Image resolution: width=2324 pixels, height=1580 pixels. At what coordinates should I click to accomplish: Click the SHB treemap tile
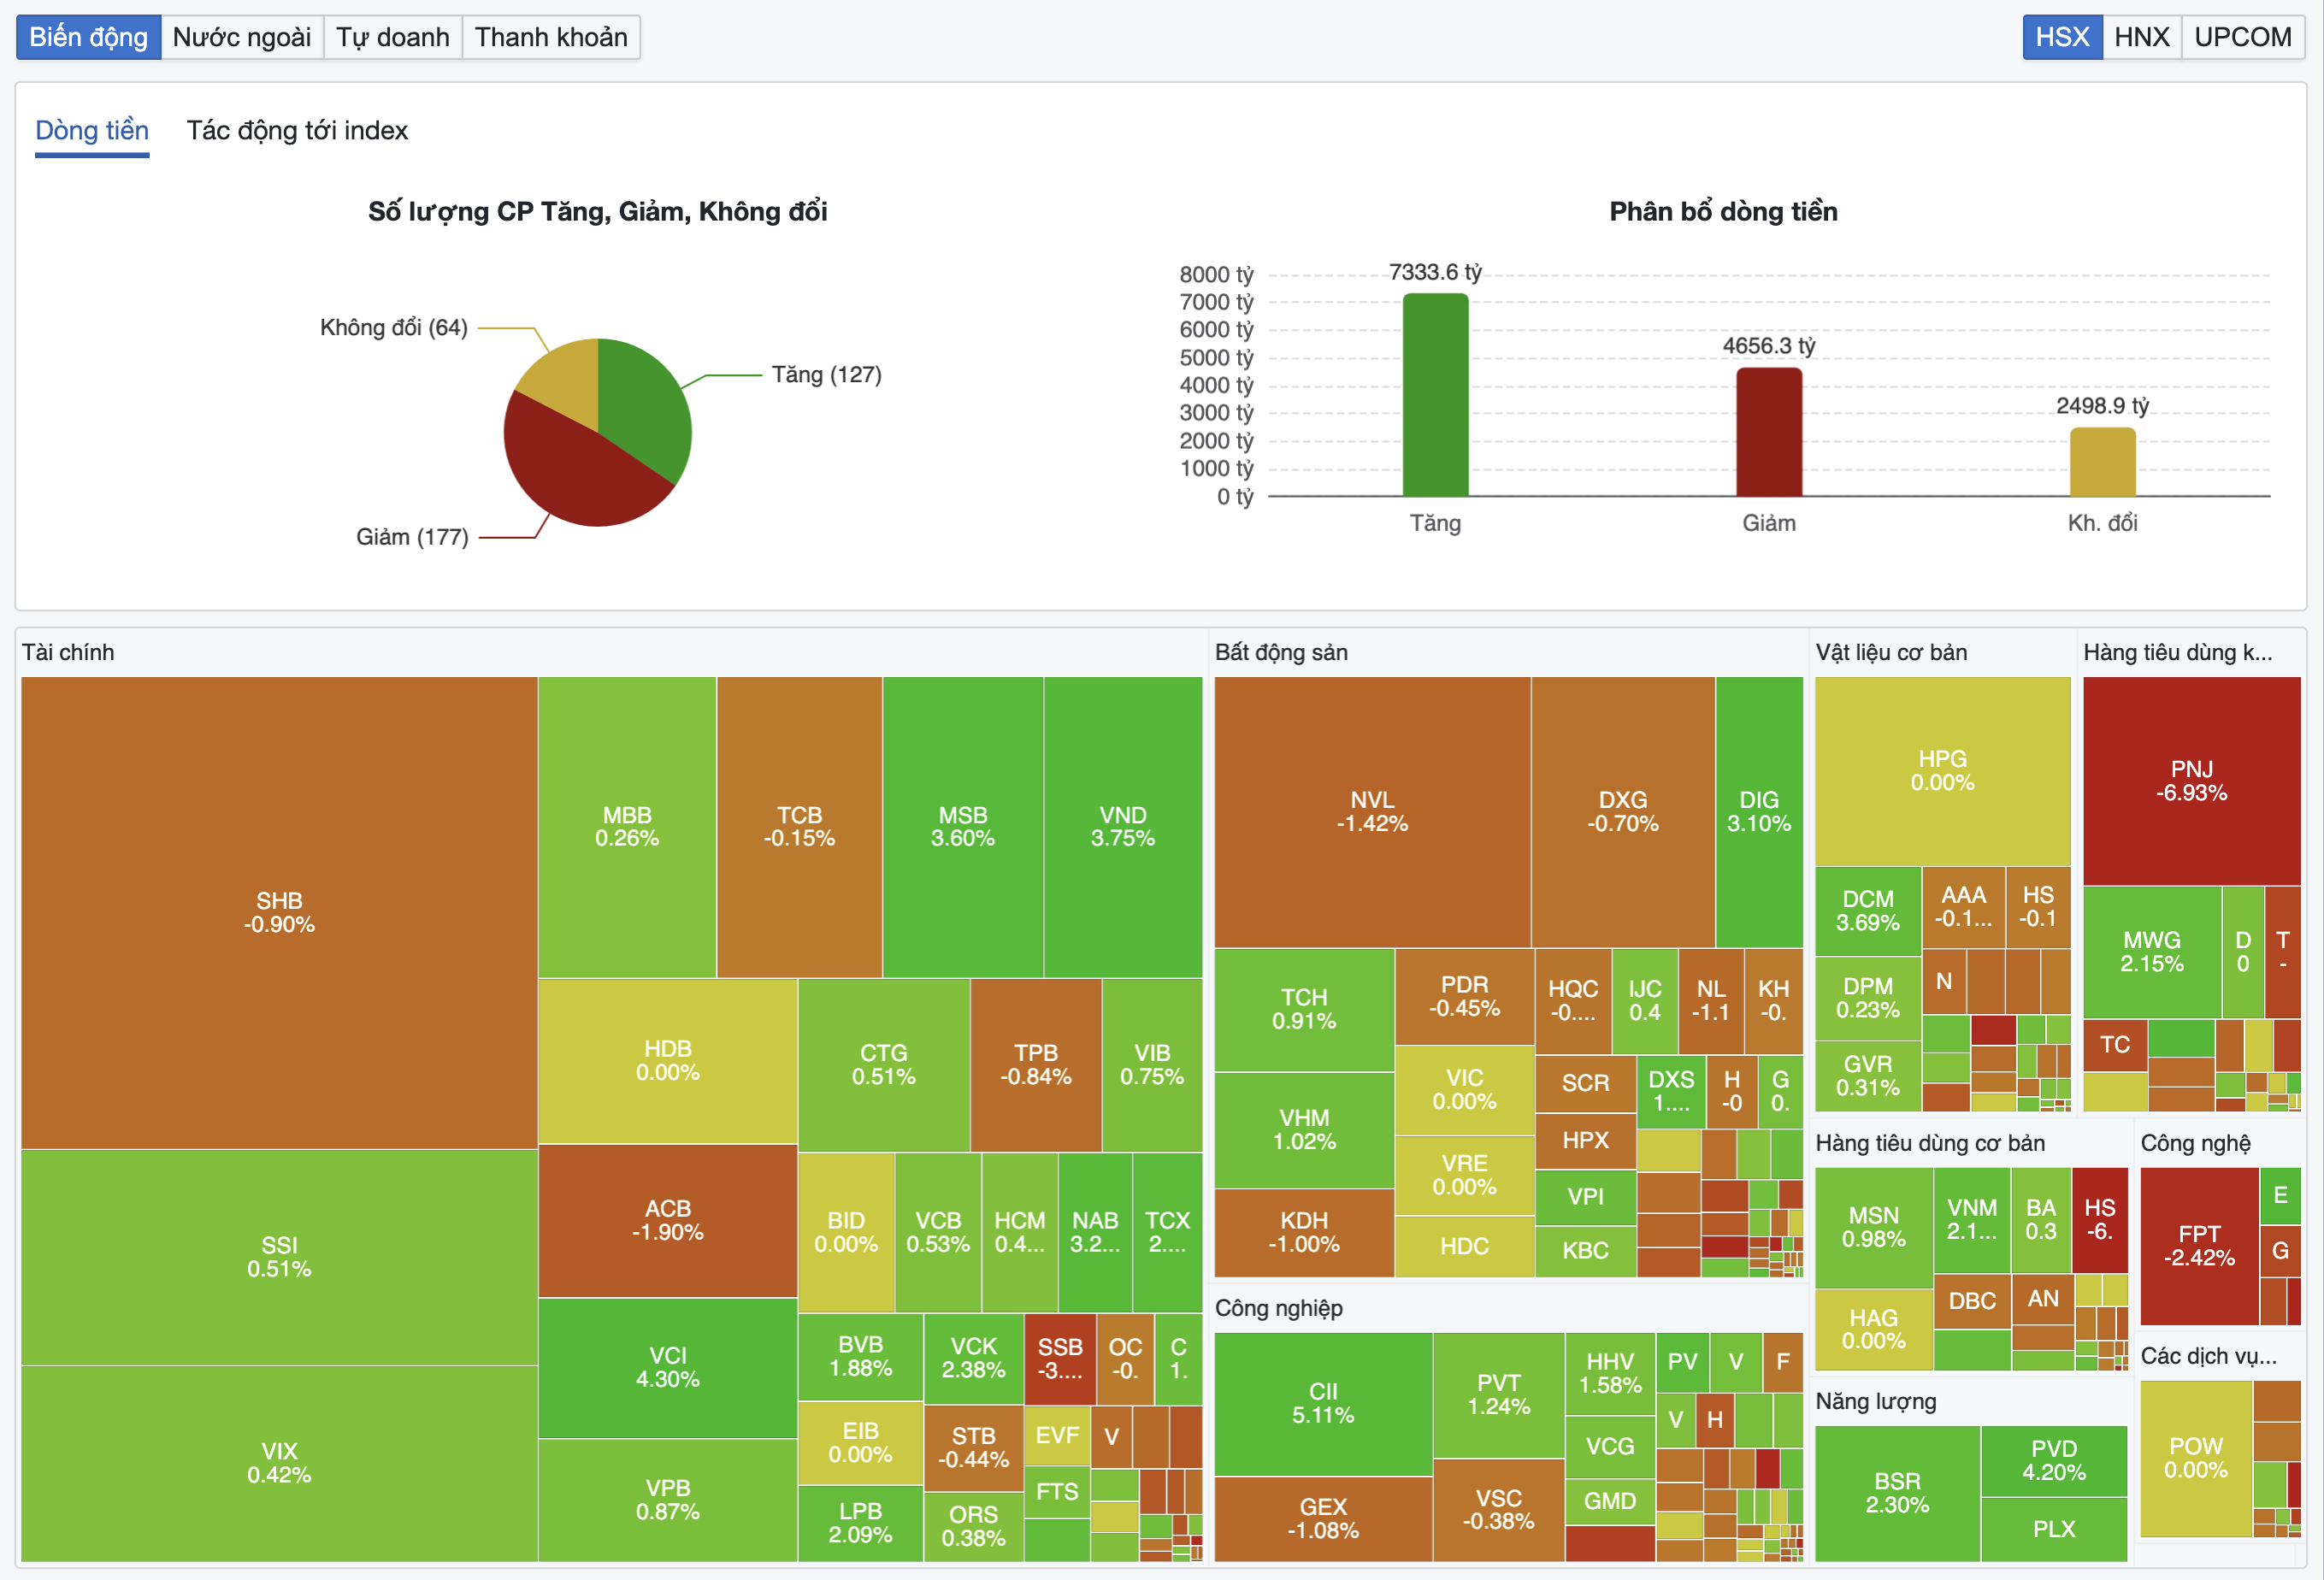(279, 912)
